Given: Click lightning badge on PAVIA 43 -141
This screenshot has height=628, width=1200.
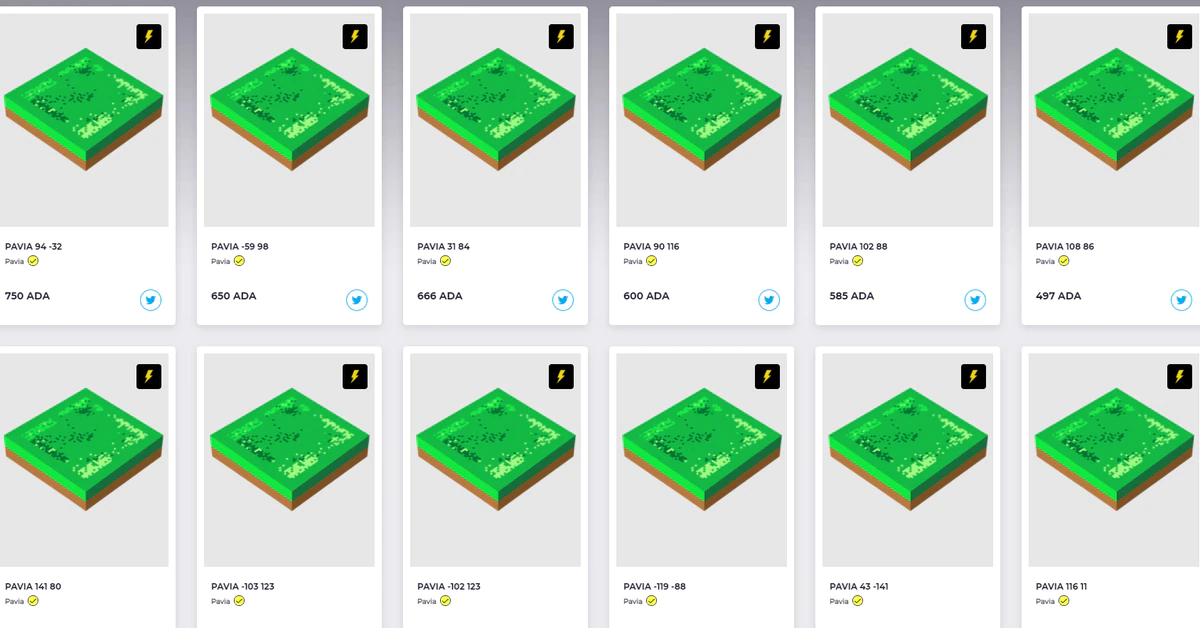Looking at the screenshot, I should pos(974,377).
